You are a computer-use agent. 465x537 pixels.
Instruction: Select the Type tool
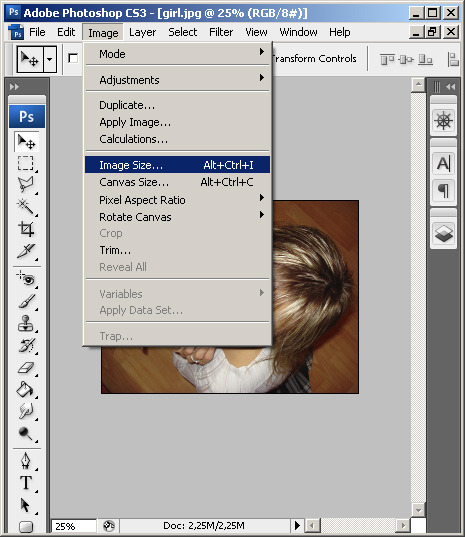26,483
